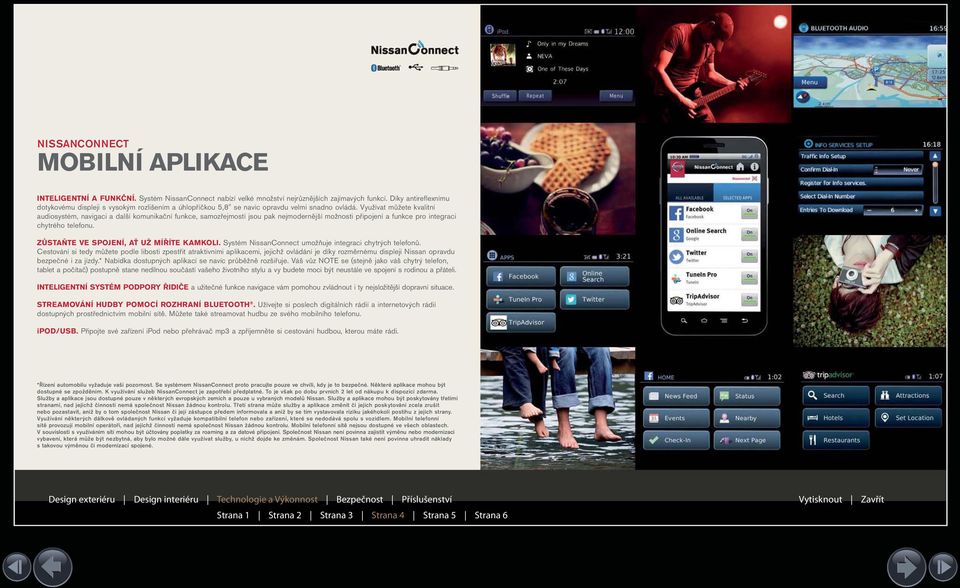Toggle Facebook On switch in phone app
This screenshot has height=588, width=960.
(x=749, y=212)
